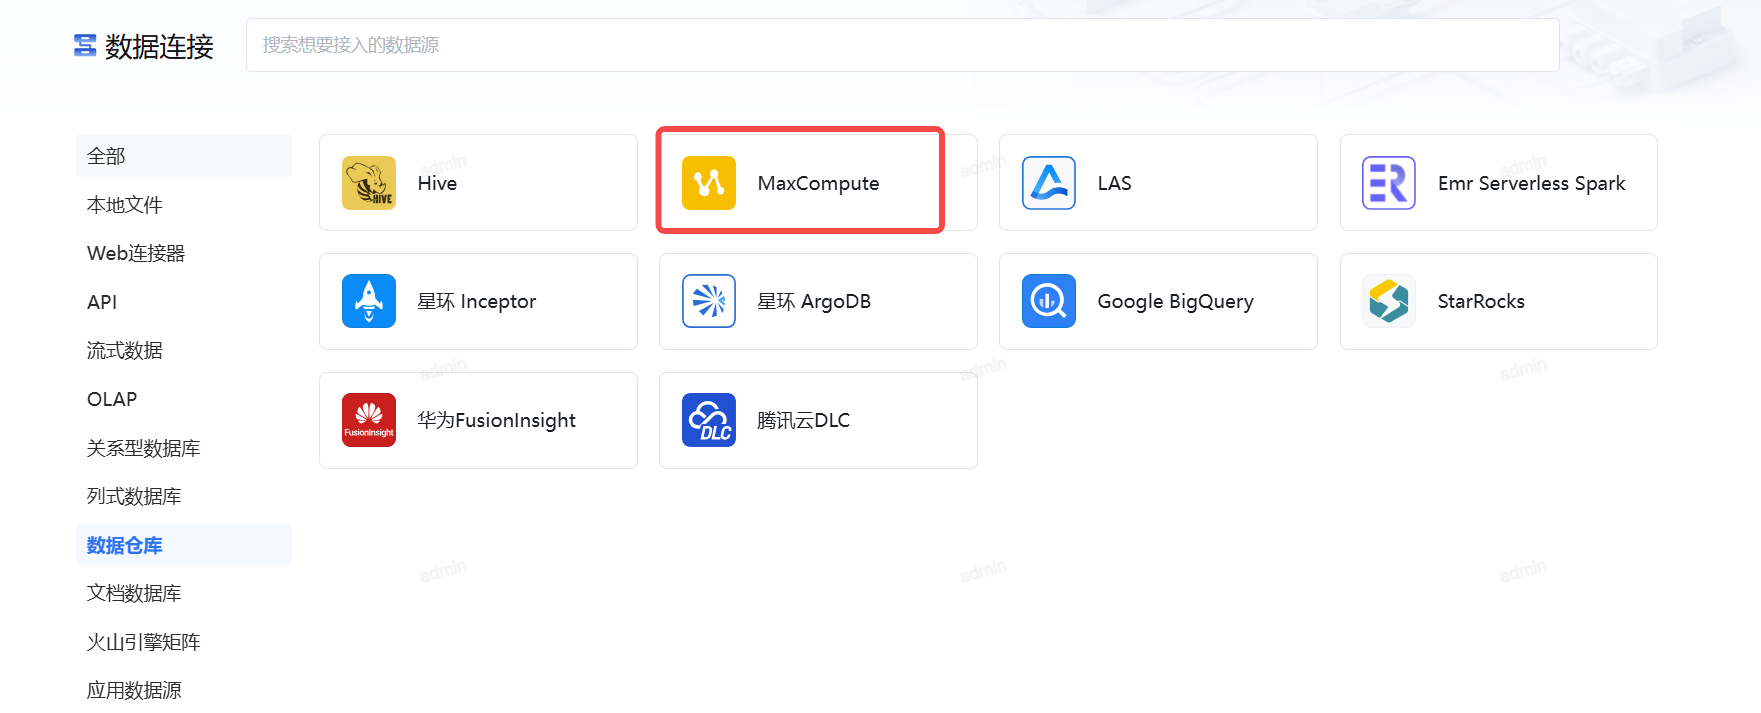This screenshot has width=1761, height=713.
Task: Click the Huawei FusionInsight red icon
Action: pos(368,420)
